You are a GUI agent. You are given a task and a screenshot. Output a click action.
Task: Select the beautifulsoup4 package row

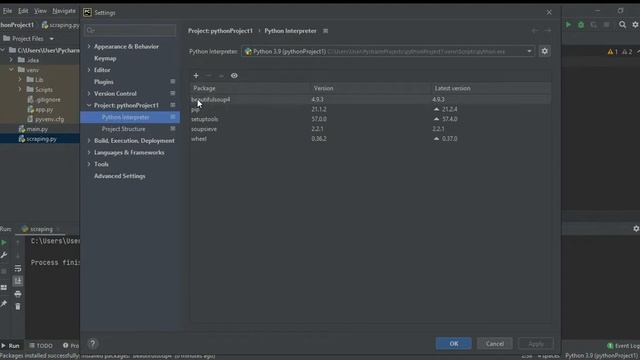(370, 100)
